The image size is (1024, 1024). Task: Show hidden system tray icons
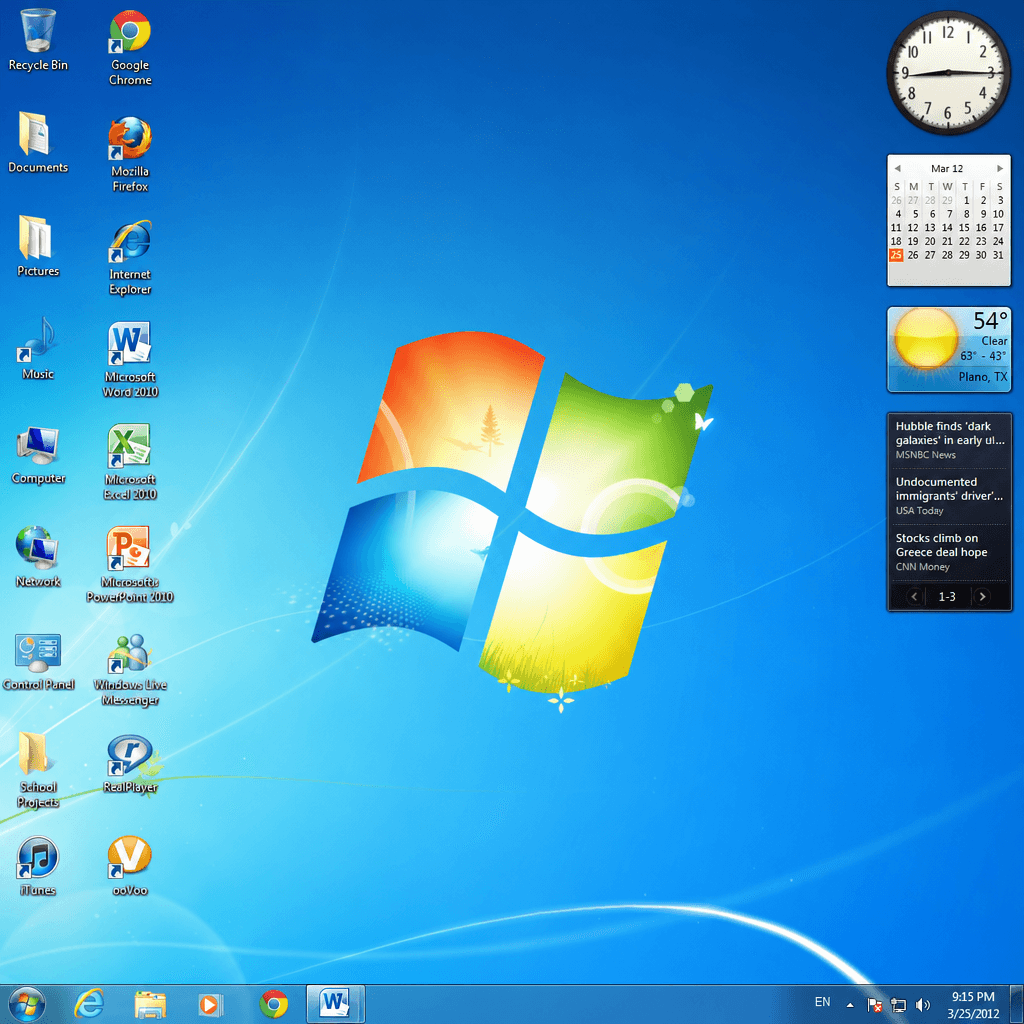(x=850, y=1005)
